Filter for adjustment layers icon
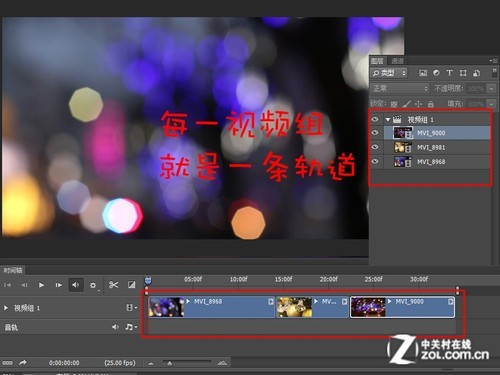The width and height of the screenshot is (500, 375). [x=436, y=73]
